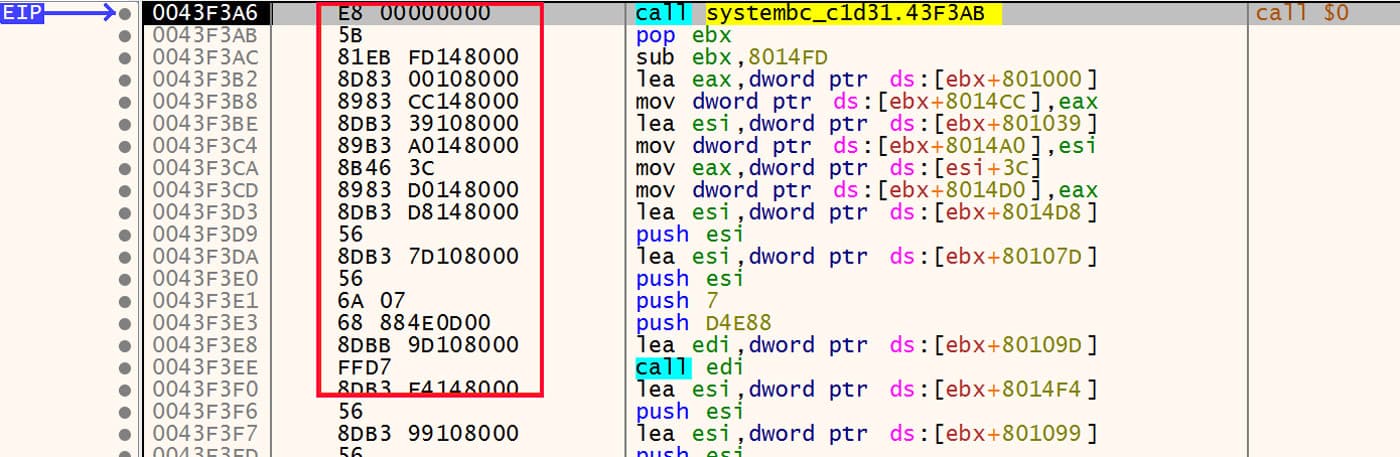The height and width of the screenshot is (457, 1400).
Task: Click the opcode bytes 68 884E0D00
Action: tap(414, 323)
